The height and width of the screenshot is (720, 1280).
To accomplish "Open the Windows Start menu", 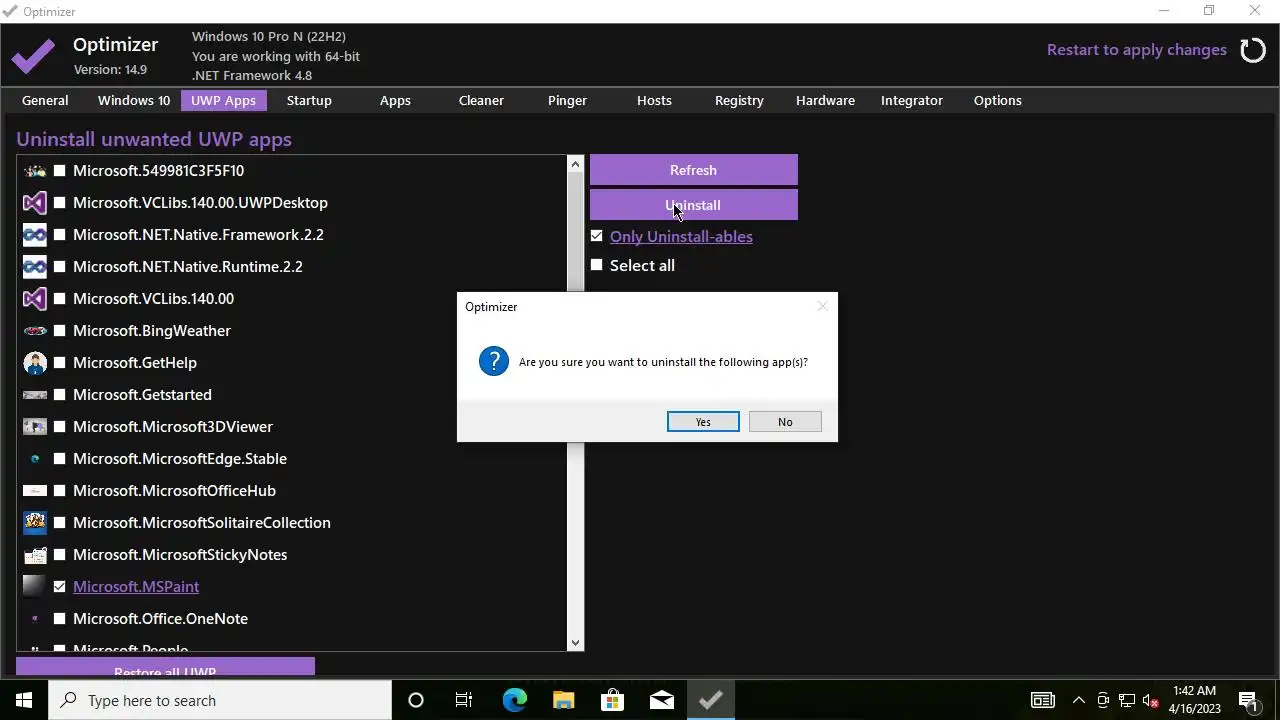I will (24, 700).
